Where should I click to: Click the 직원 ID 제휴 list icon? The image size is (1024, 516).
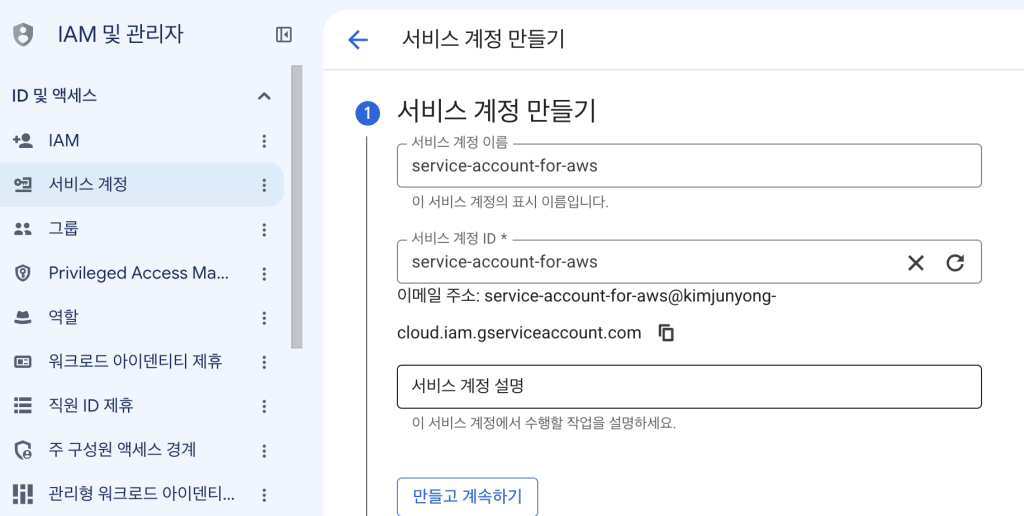point(23,406)
